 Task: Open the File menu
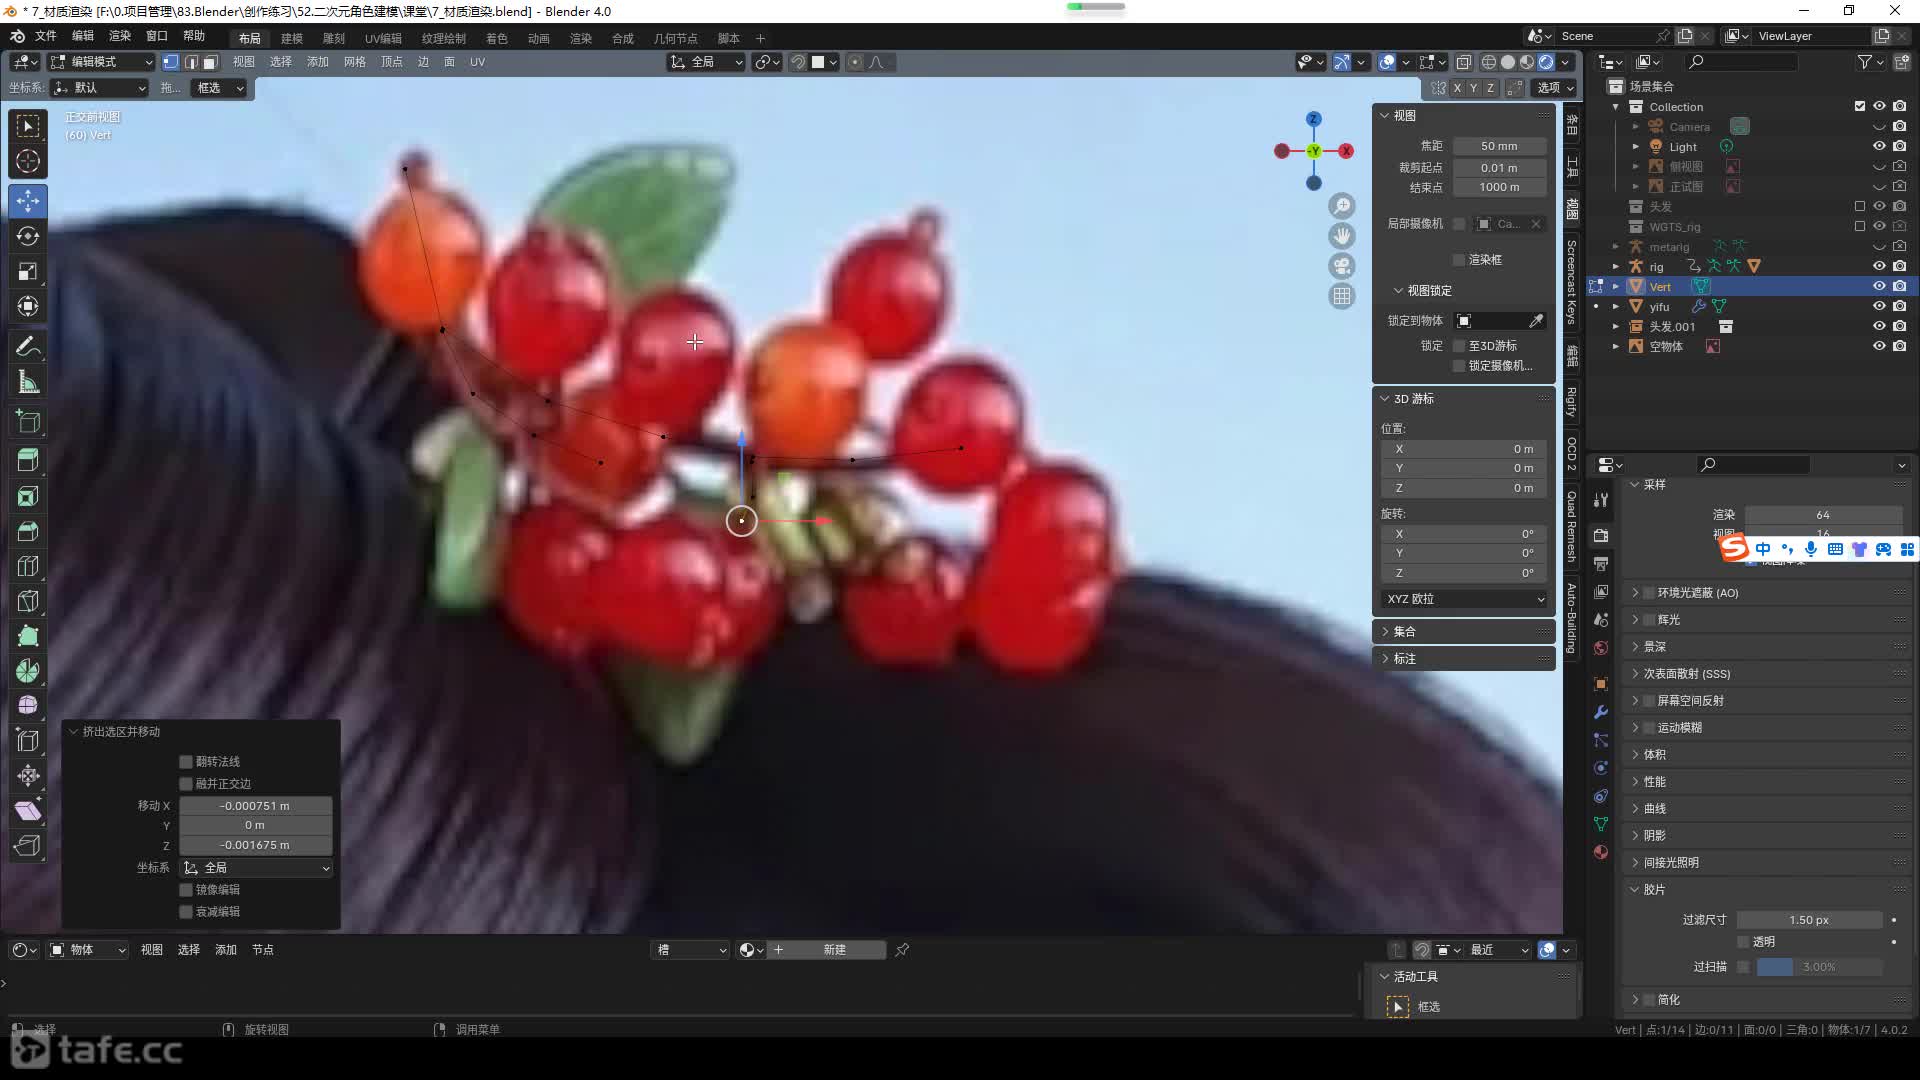[x=46, y=36]
